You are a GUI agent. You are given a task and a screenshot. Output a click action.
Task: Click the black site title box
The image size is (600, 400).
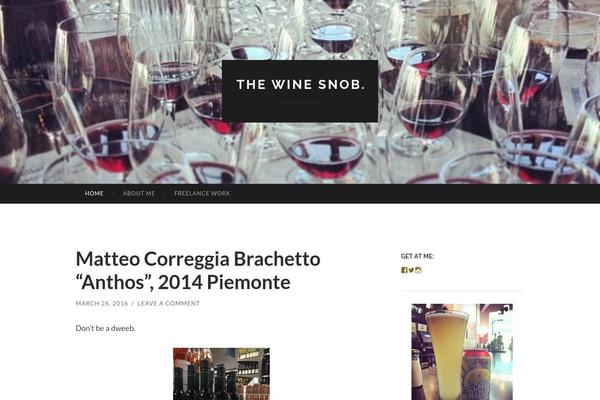pos(300,91)
